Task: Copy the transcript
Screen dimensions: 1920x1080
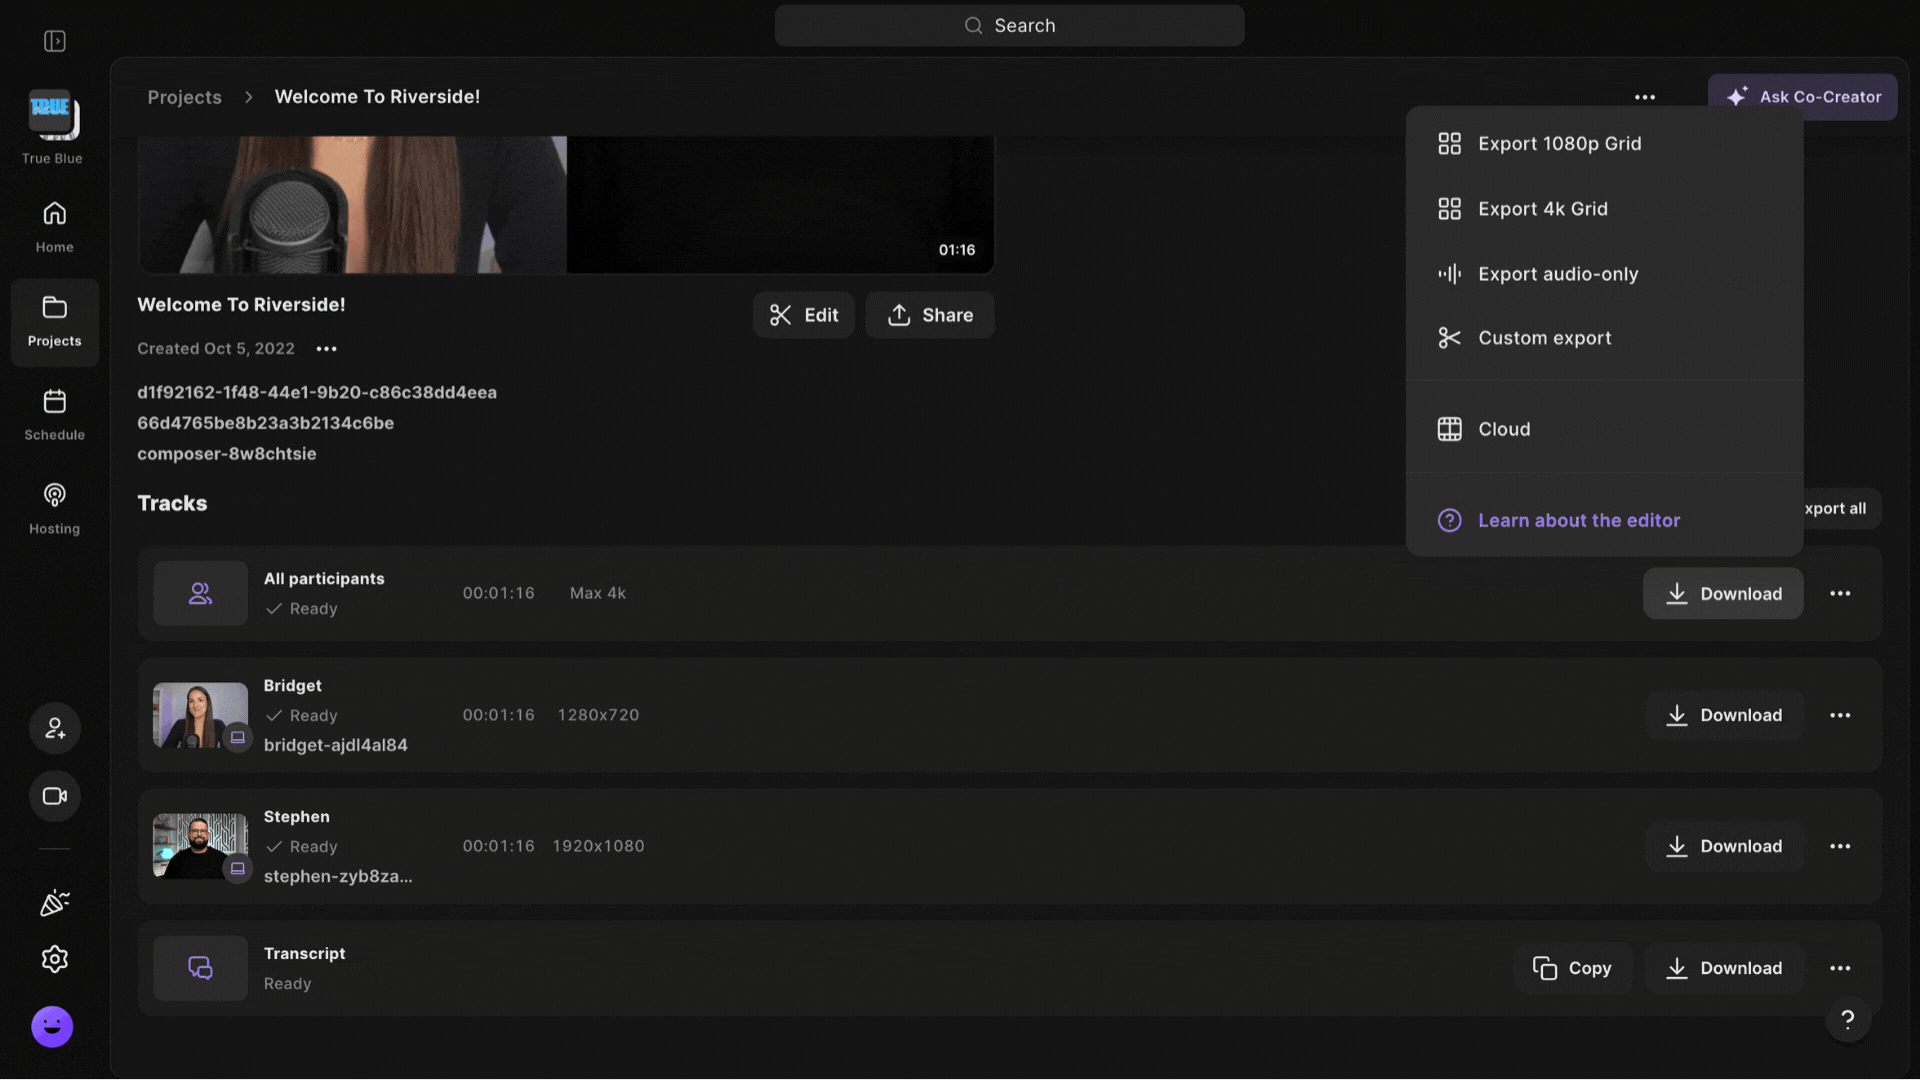Action: [1572, 968]
